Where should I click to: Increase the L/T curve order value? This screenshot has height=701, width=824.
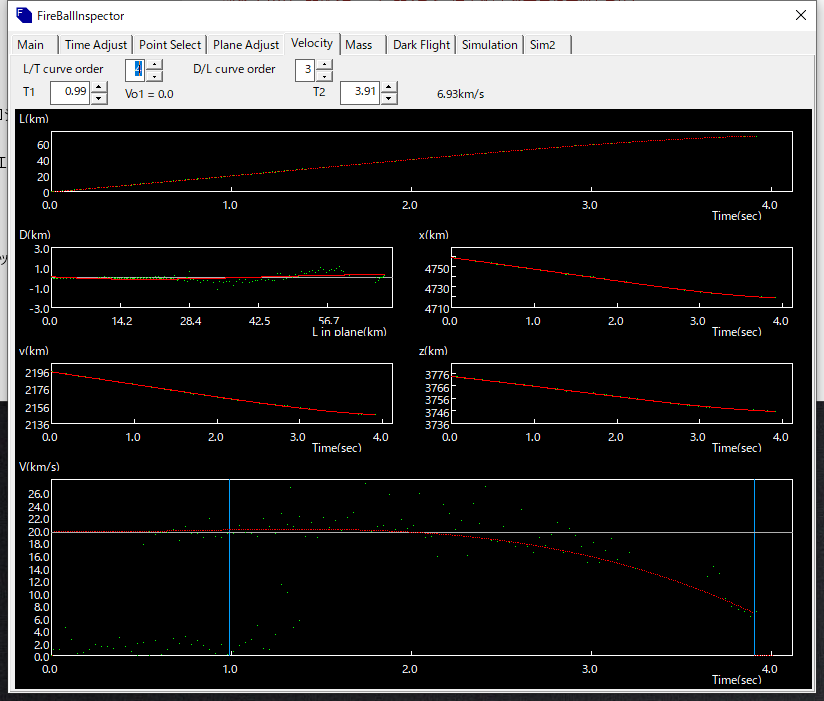coord(154,64)
